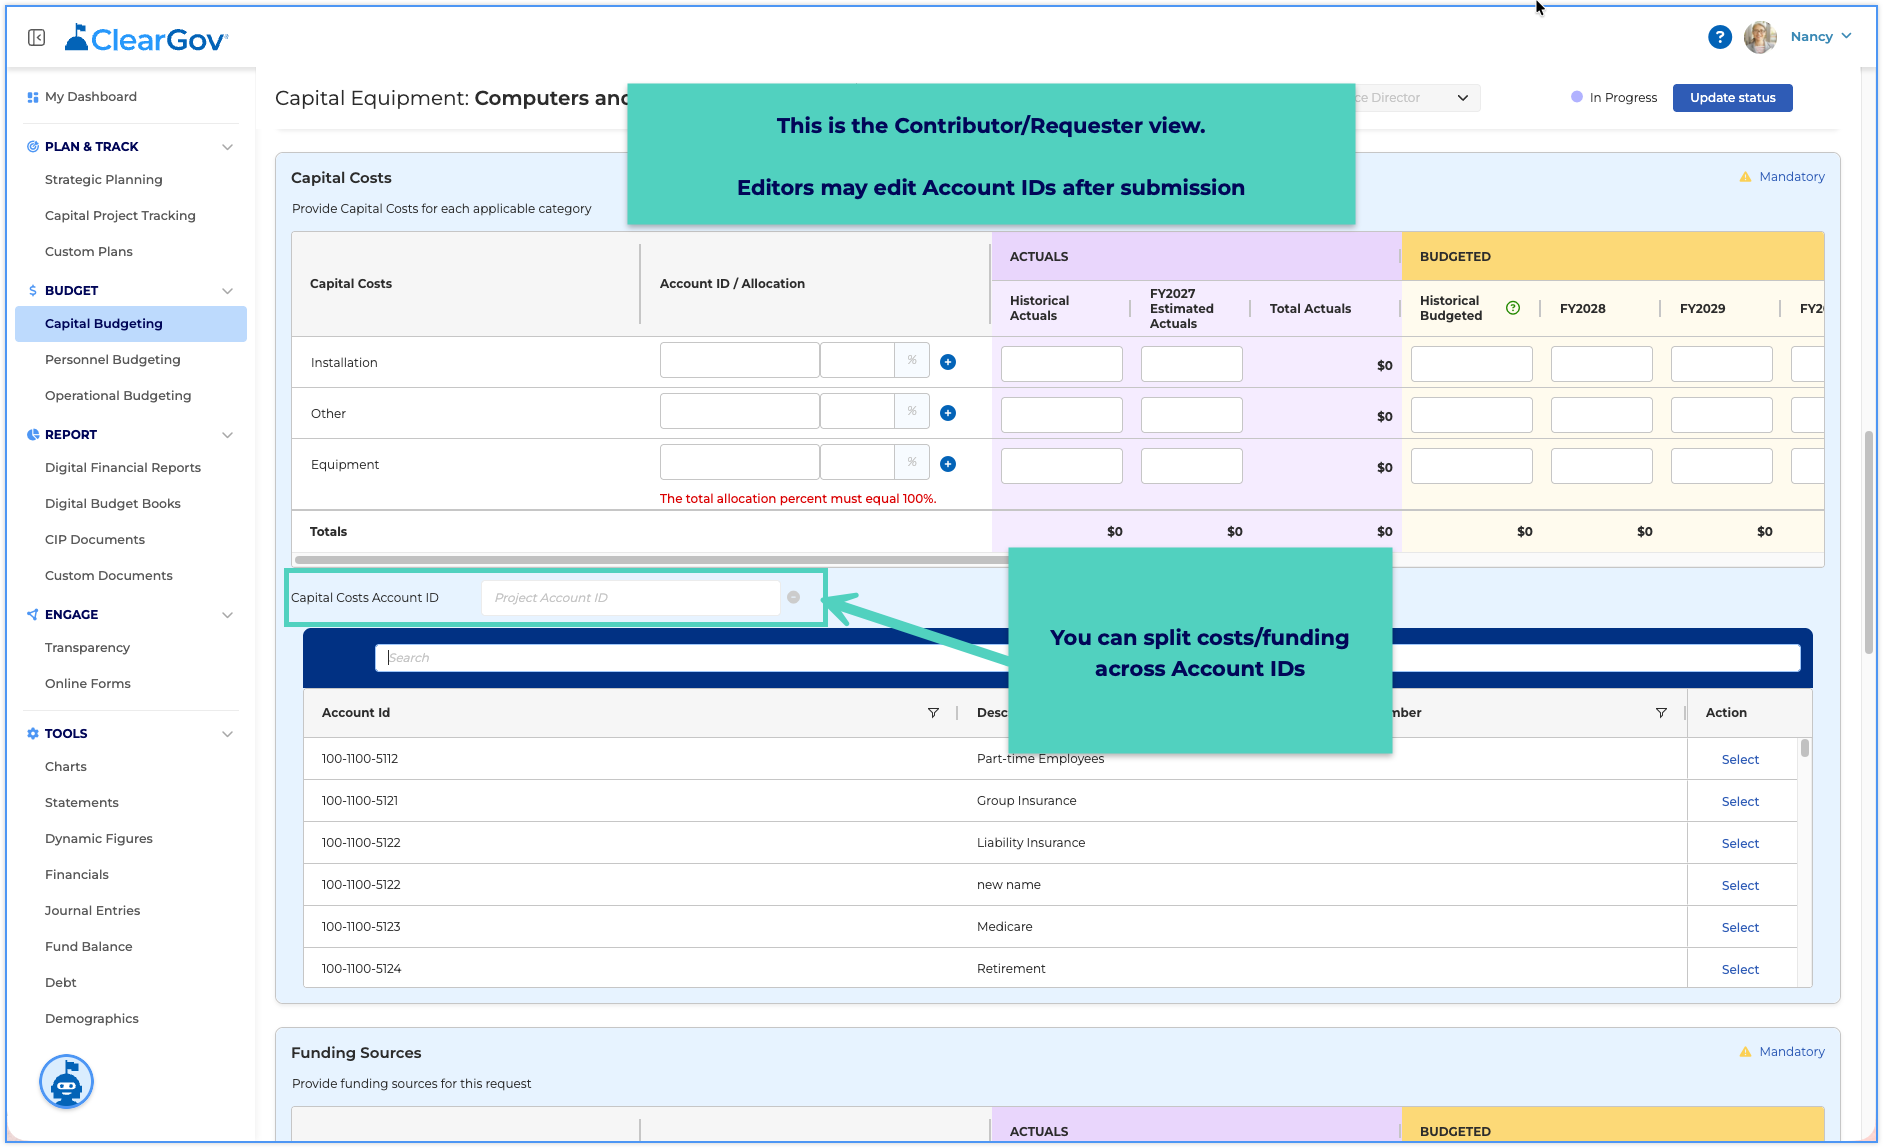Click the page vertical scrollbar
Image resolution: width=1883 pixels, height=1148 pixels.
tap(1868, 542)
